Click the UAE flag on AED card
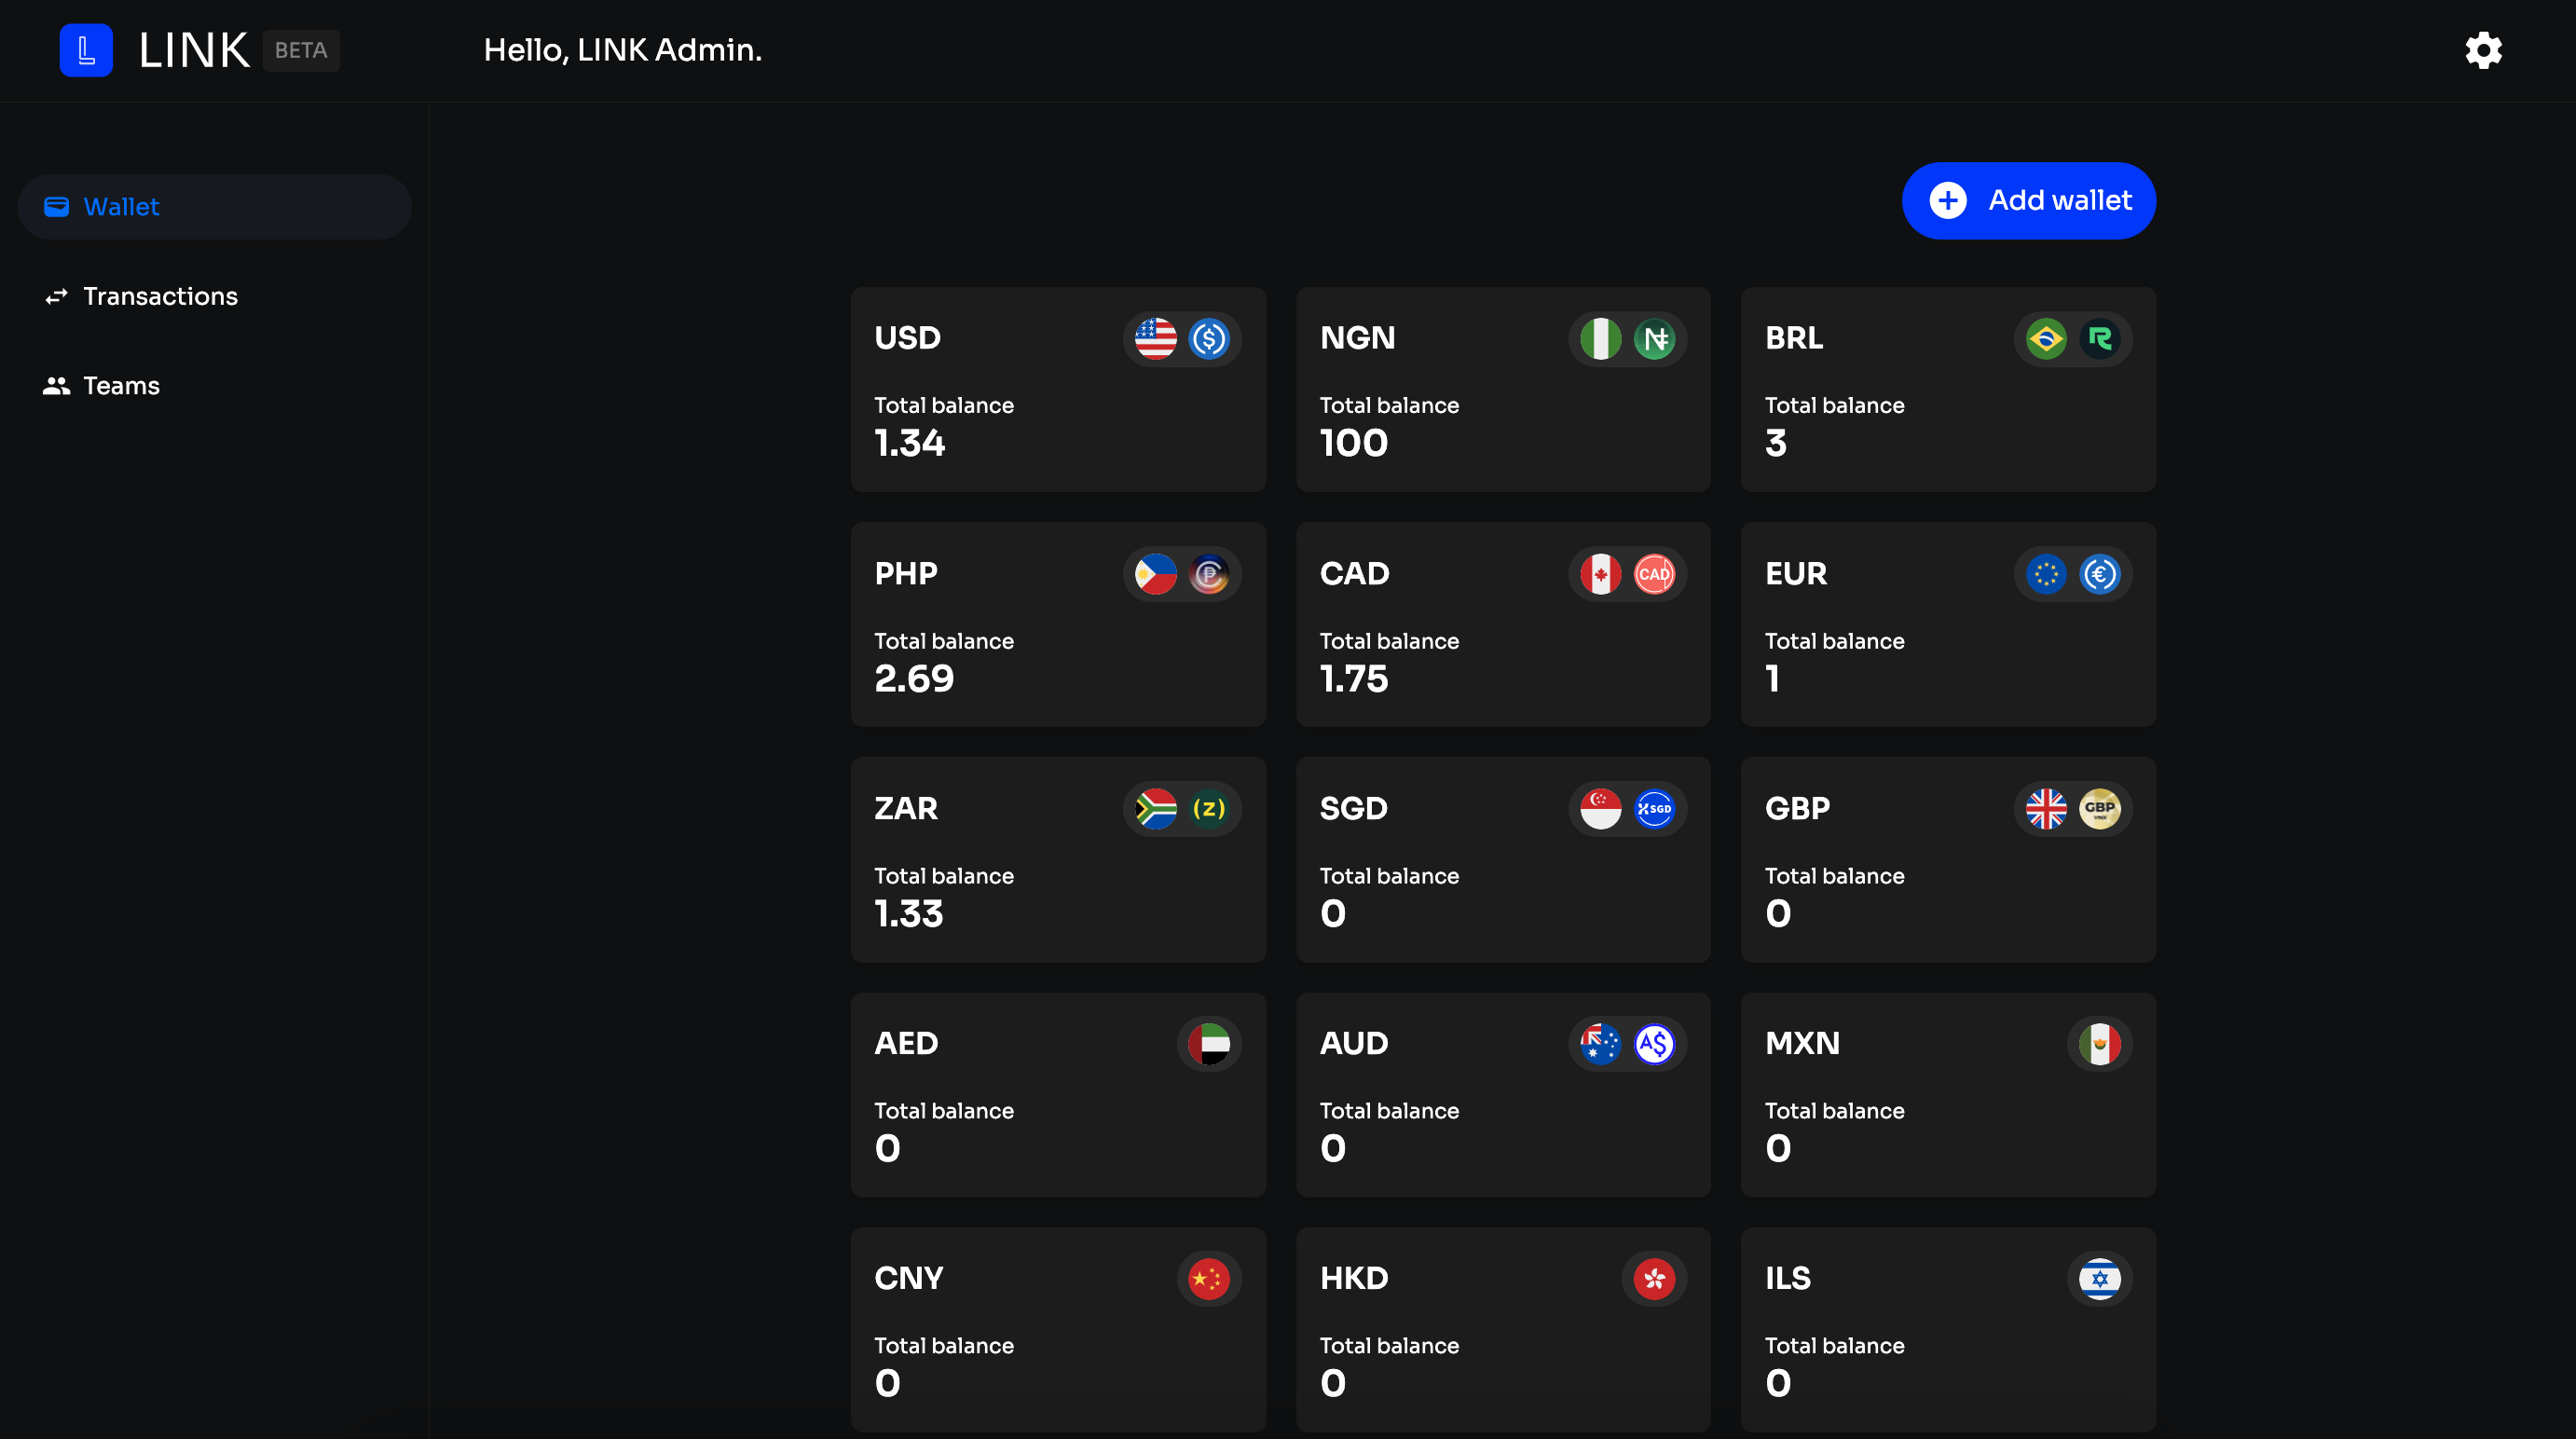The height and width of the screenshot is (1439, 2576). tap(1208, 1044)
